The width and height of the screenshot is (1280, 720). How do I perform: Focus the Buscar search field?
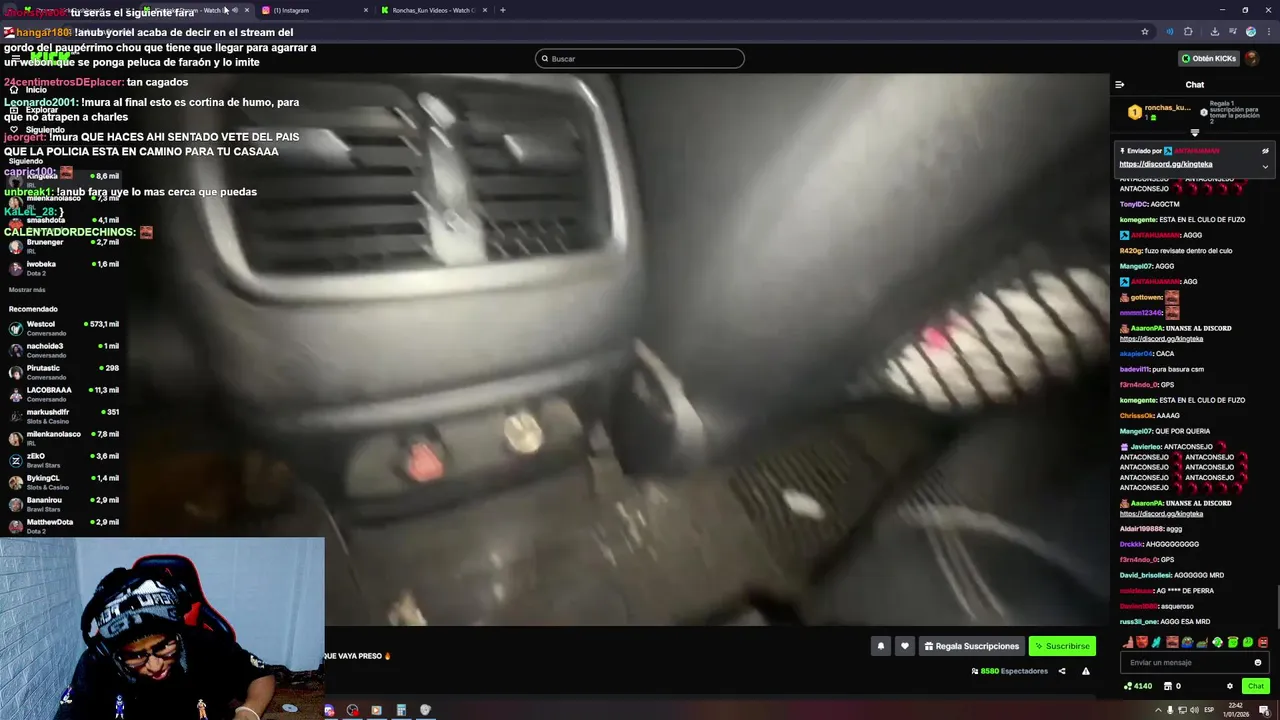click(640, 58)
